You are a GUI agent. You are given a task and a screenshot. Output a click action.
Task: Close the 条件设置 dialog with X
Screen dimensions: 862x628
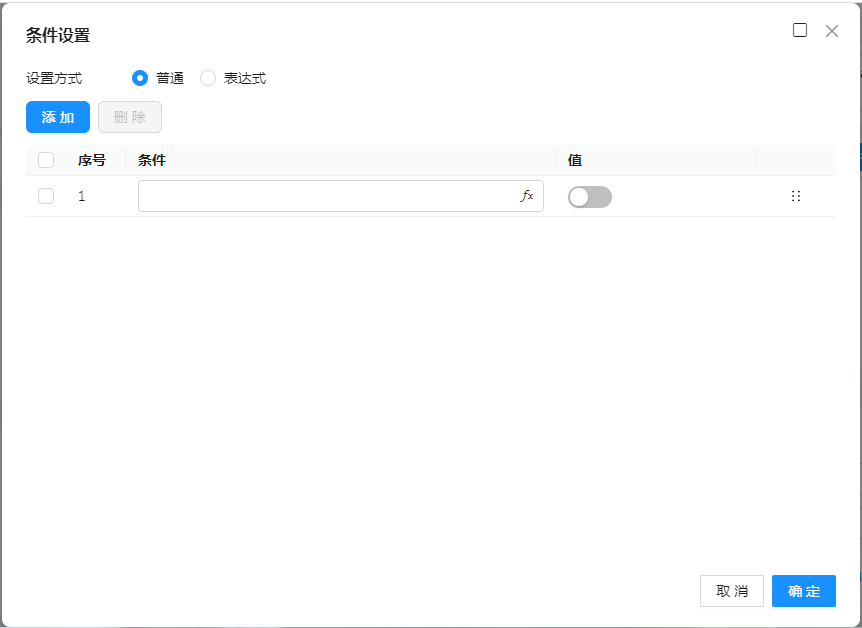832,31
